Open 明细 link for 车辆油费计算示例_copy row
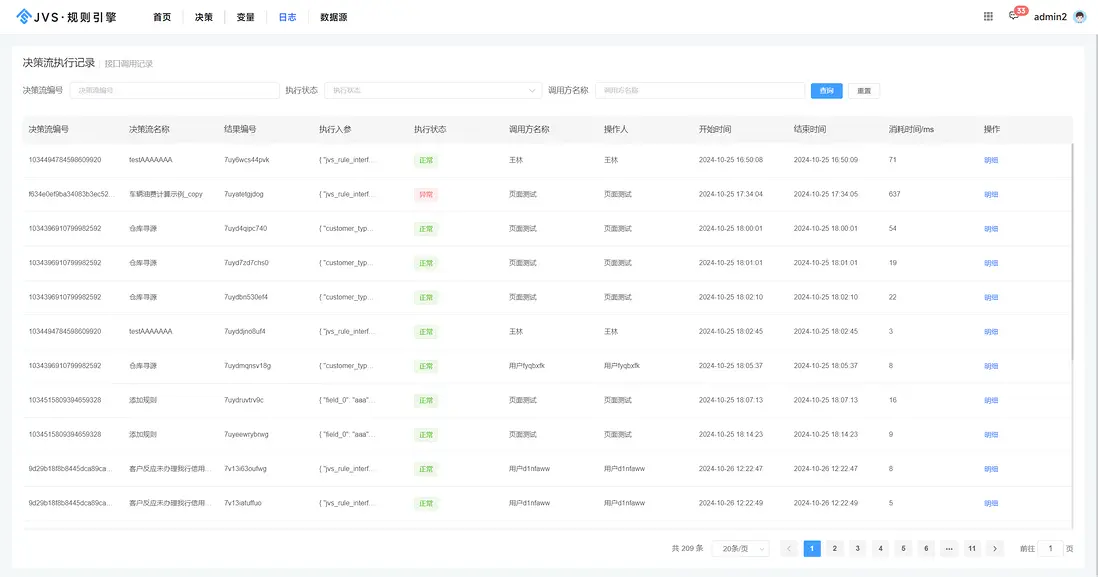This screenshot has height=577, width=1098. [x=991, y=195]
